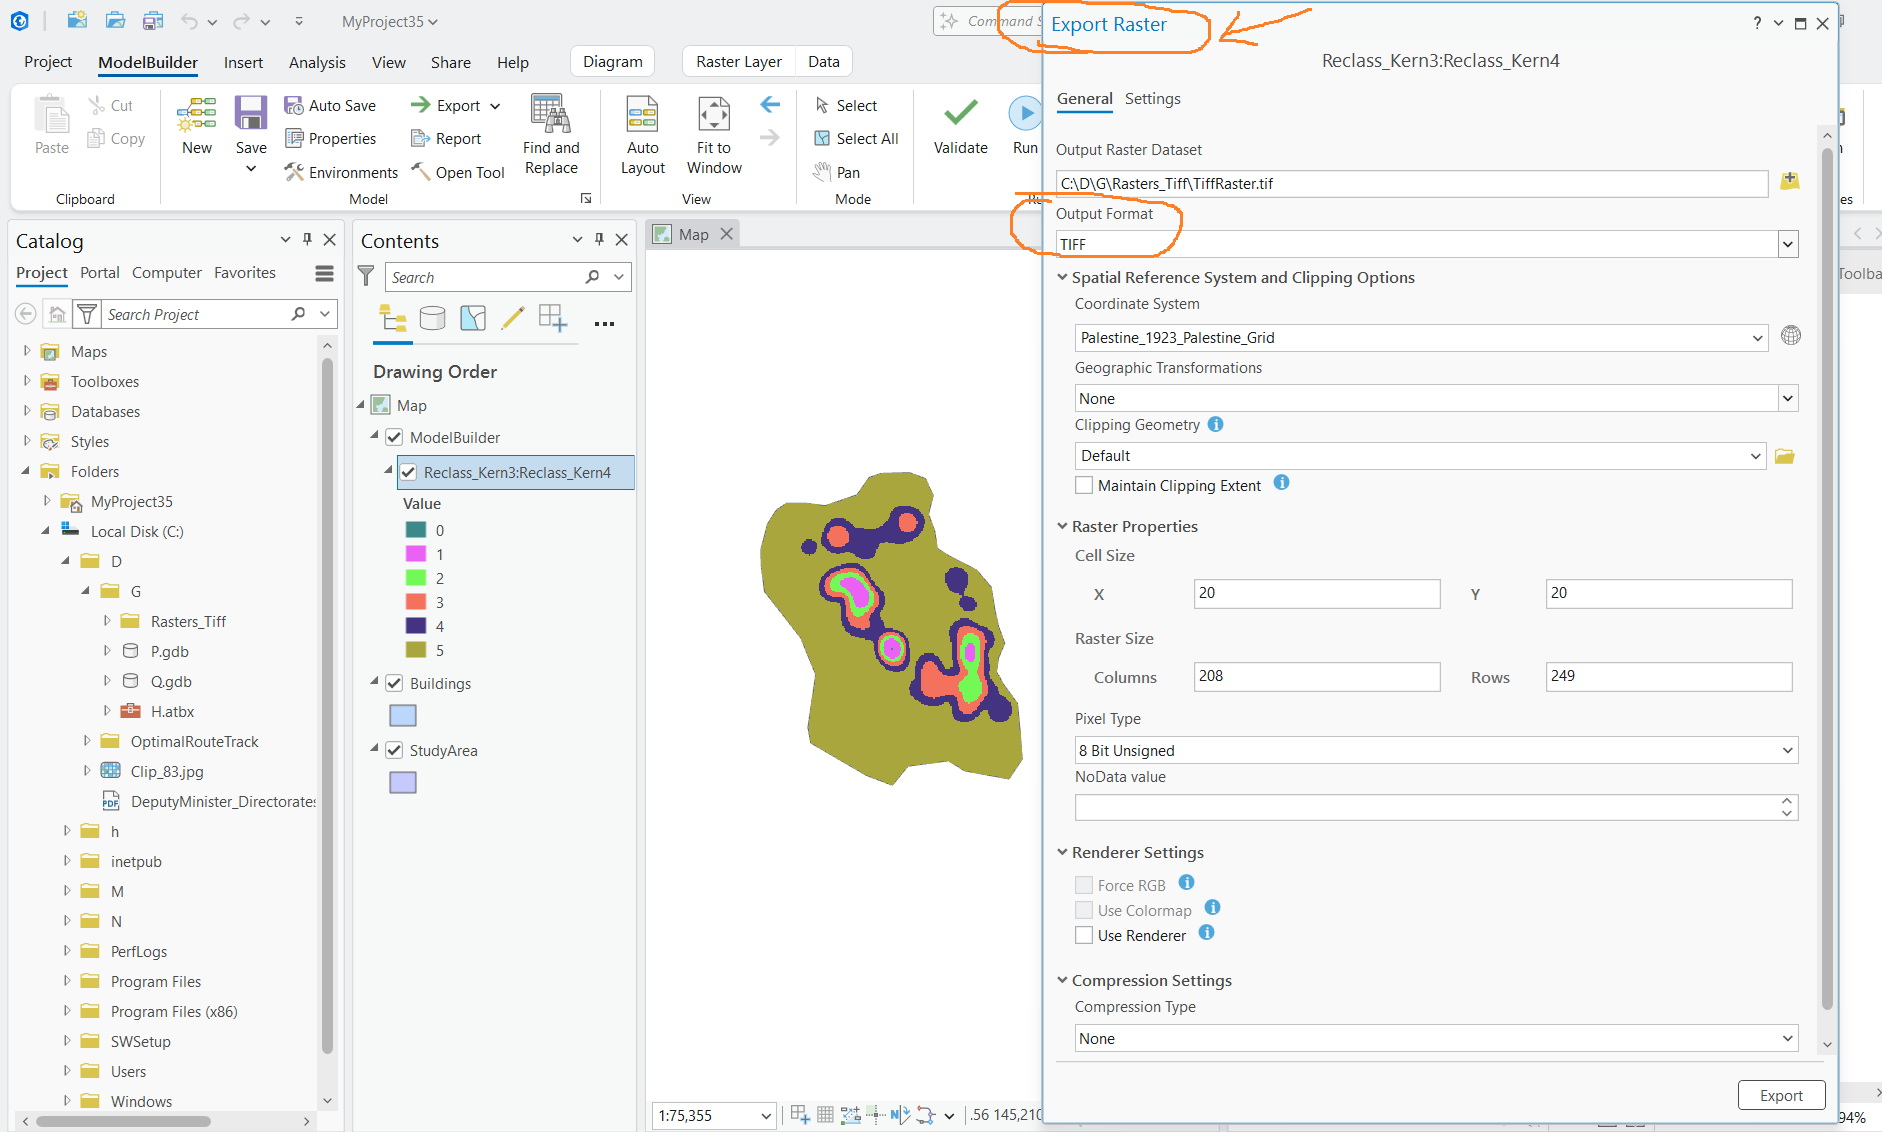Open the Diagram tab button
Screen dimensions: 1882x1132
point(613,62)
